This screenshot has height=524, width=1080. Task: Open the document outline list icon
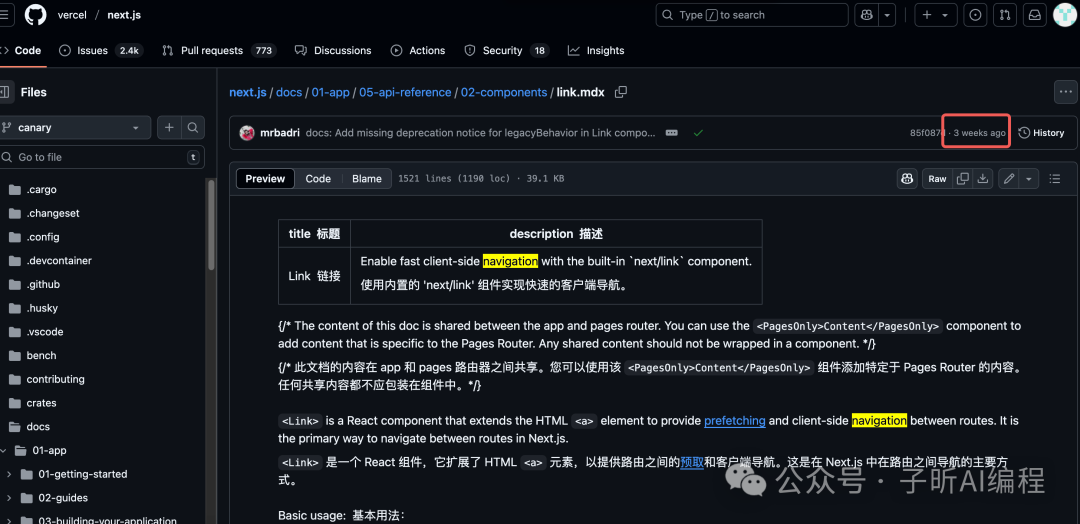click(1055, 178)
